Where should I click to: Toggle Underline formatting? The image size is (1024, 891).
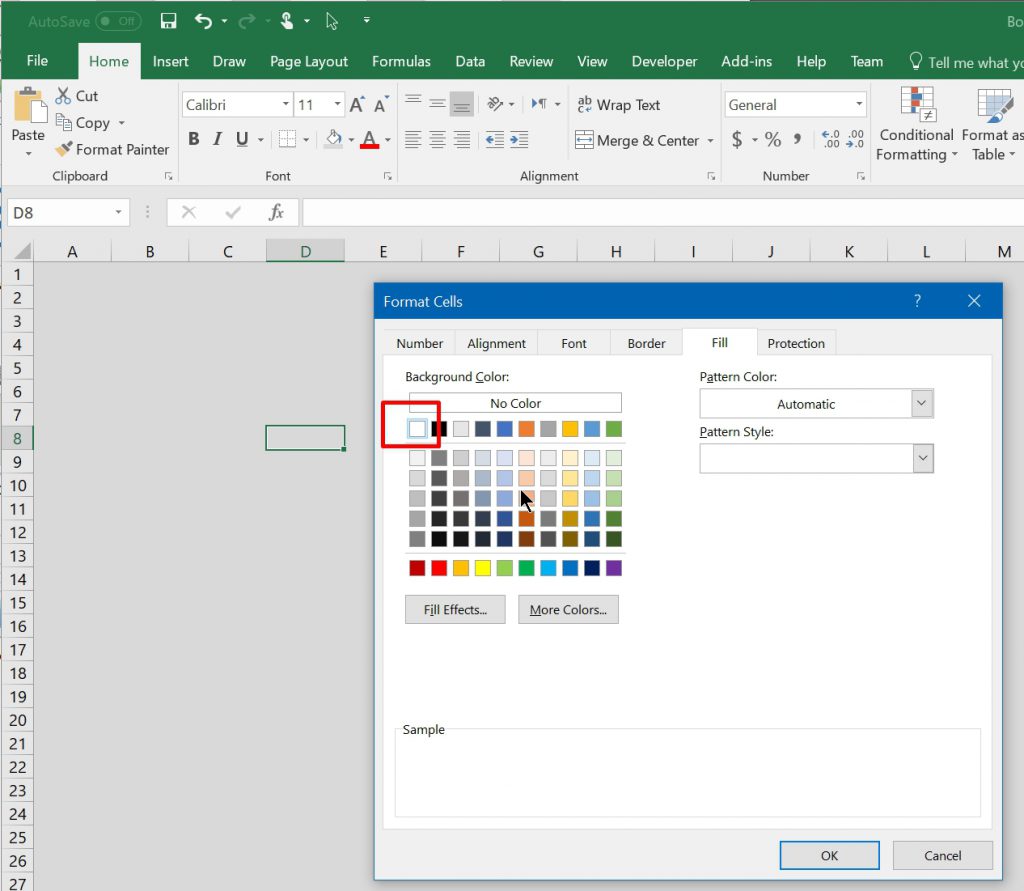pos(242,139)
